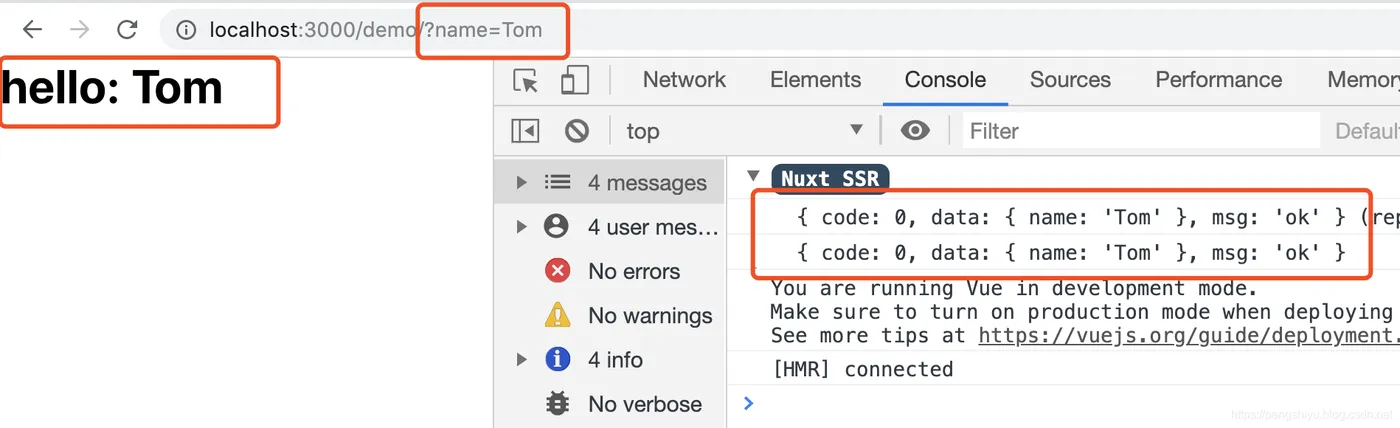Select the No errors filter item
Screen dimensions: 1400x428
coord(633,272)
